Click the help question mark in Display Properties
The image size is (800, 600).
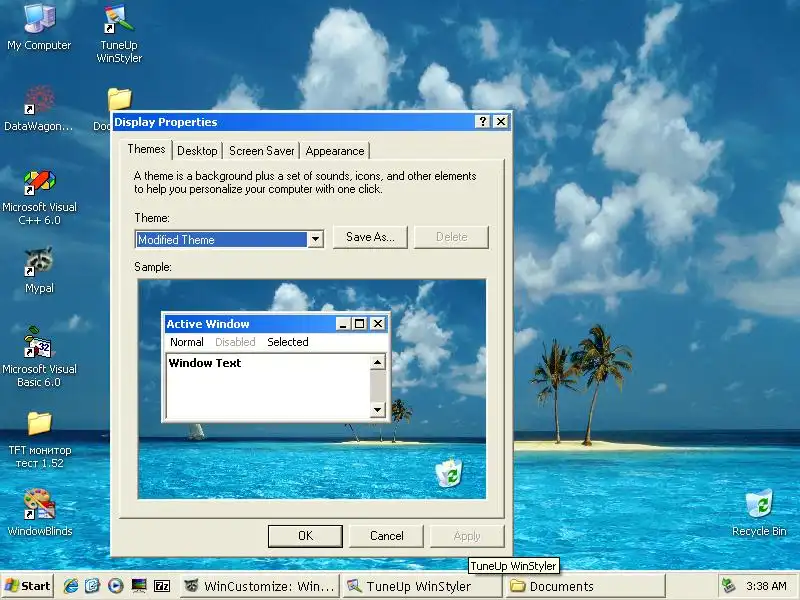click(482, 121)
